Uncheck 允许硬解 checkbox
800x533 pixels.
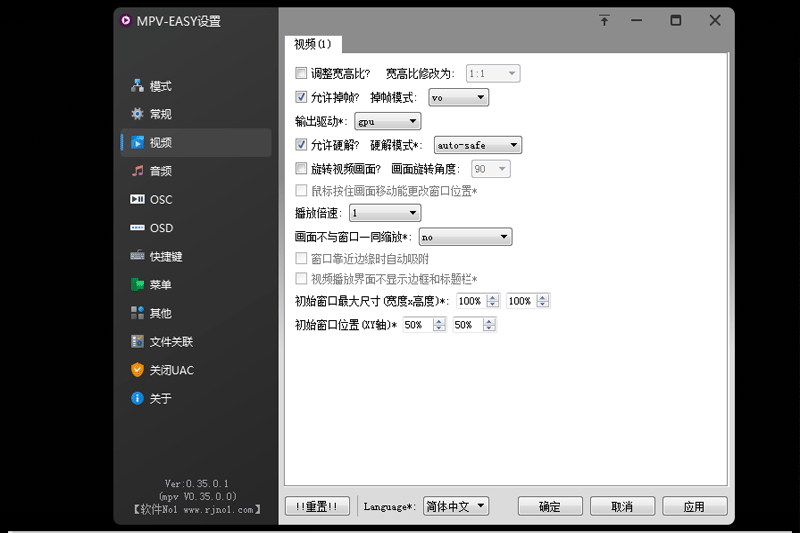coord(301,145)
